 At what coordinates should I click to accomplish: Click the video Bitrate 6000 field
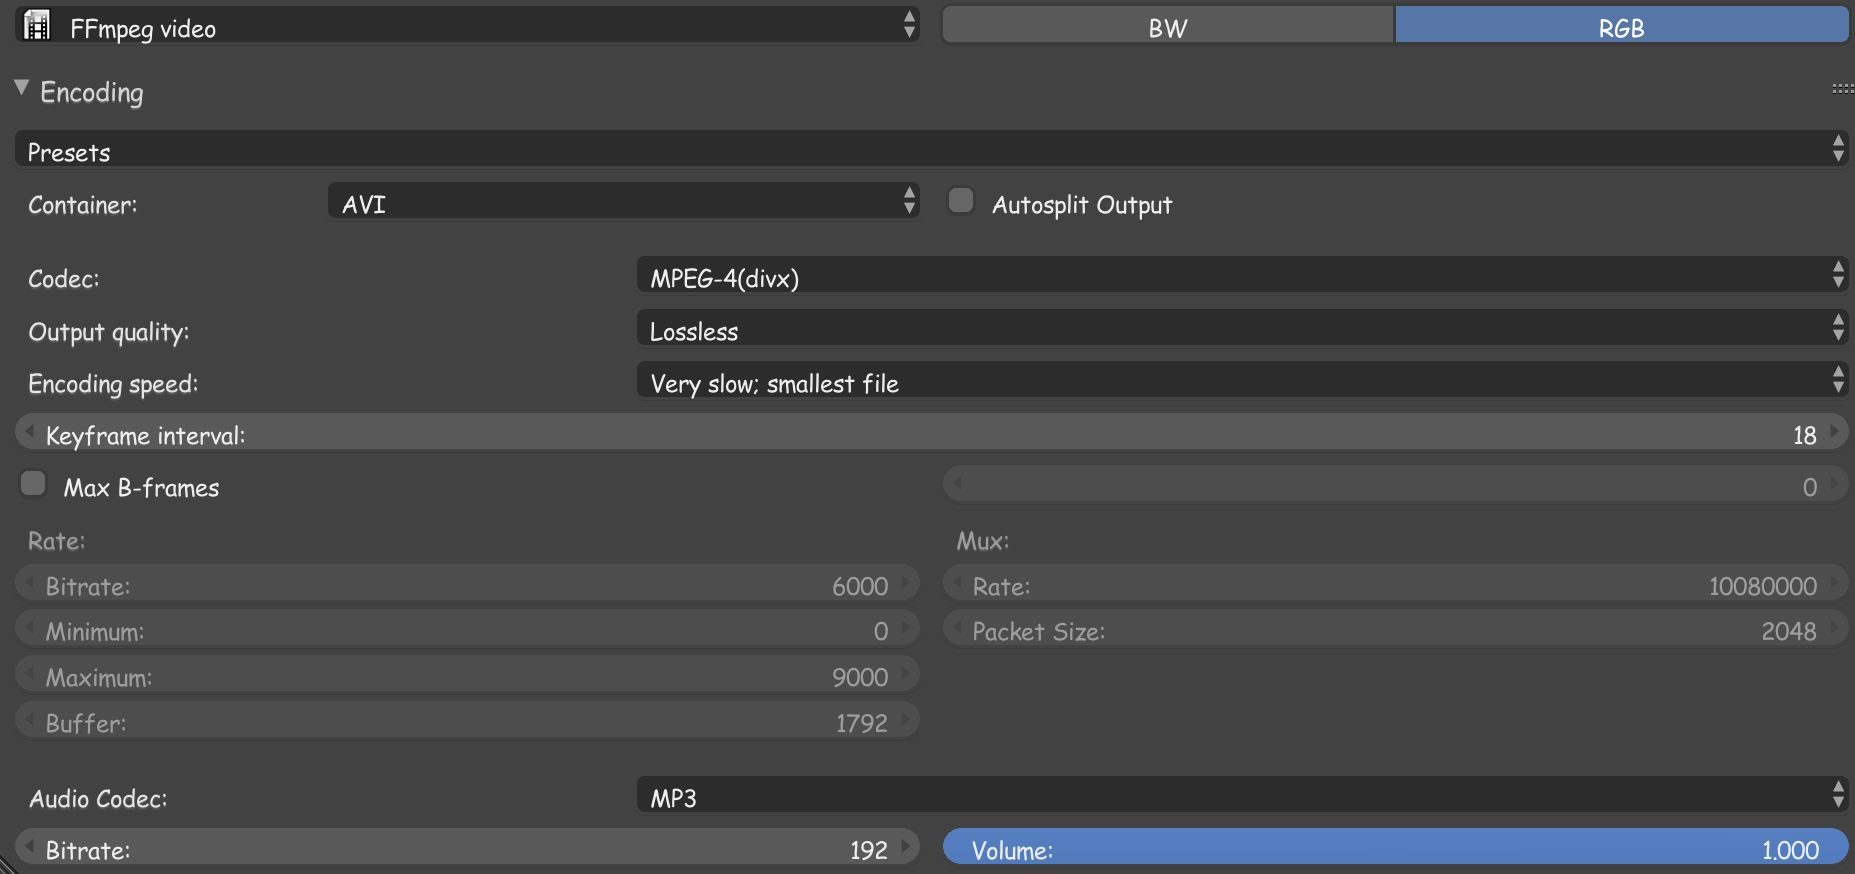(467, 584)
